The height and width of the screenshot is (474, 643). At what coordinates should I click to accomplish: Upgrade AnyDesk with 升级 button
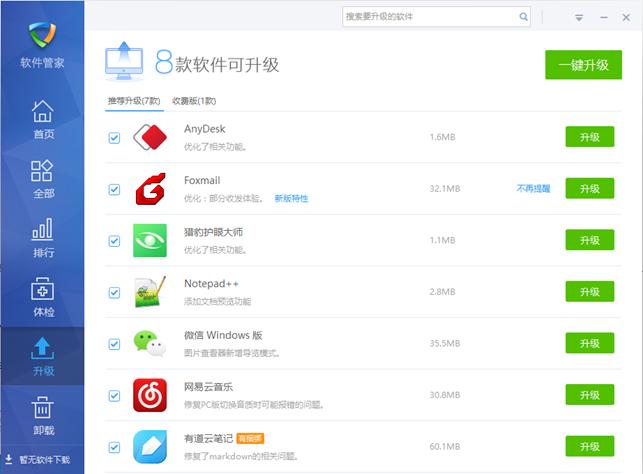[x=590, y=137]
